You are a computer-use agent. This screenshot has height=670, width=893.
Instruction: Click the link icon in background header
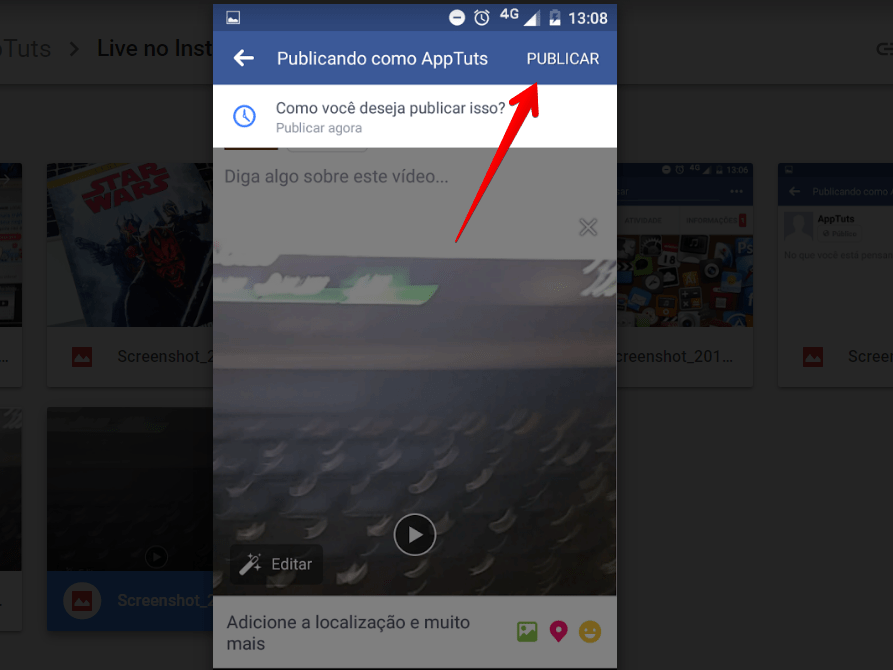point(884,49)
